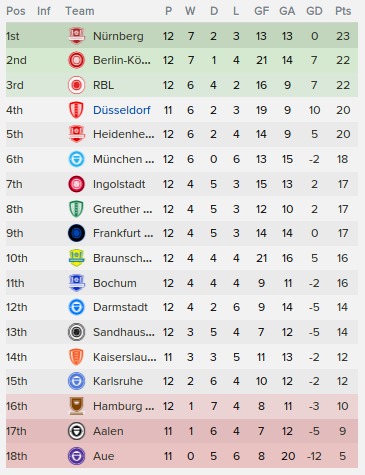Click the green Greuther shield badge
This screenshot has height=475, width=365.
76,209
